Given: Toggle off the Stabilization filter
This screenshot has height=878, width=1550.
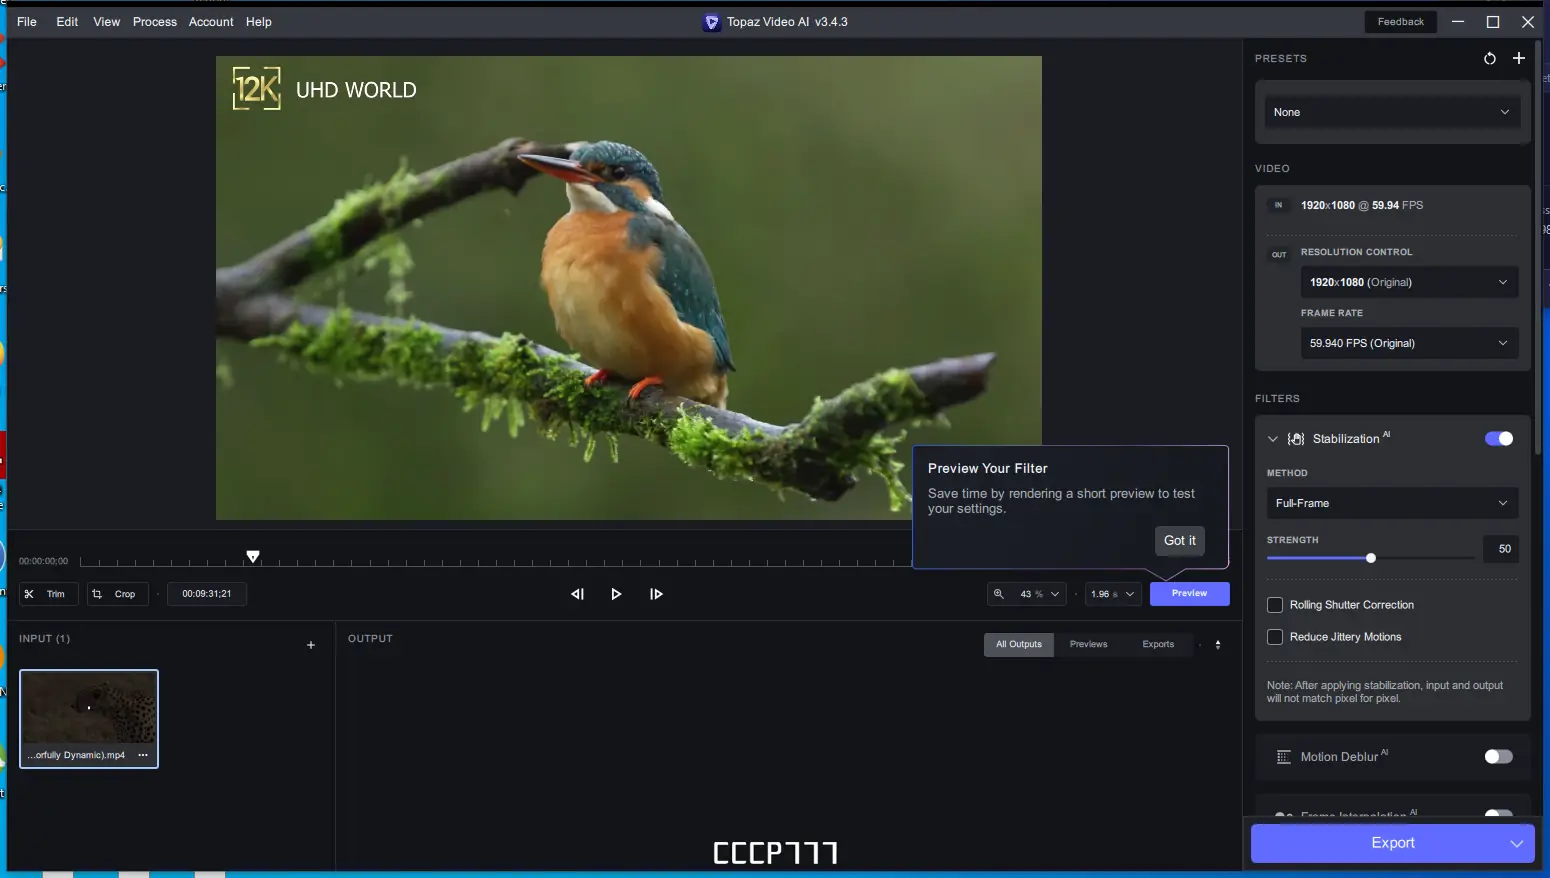Looking at the screenshot, I should coord(1498,438).
